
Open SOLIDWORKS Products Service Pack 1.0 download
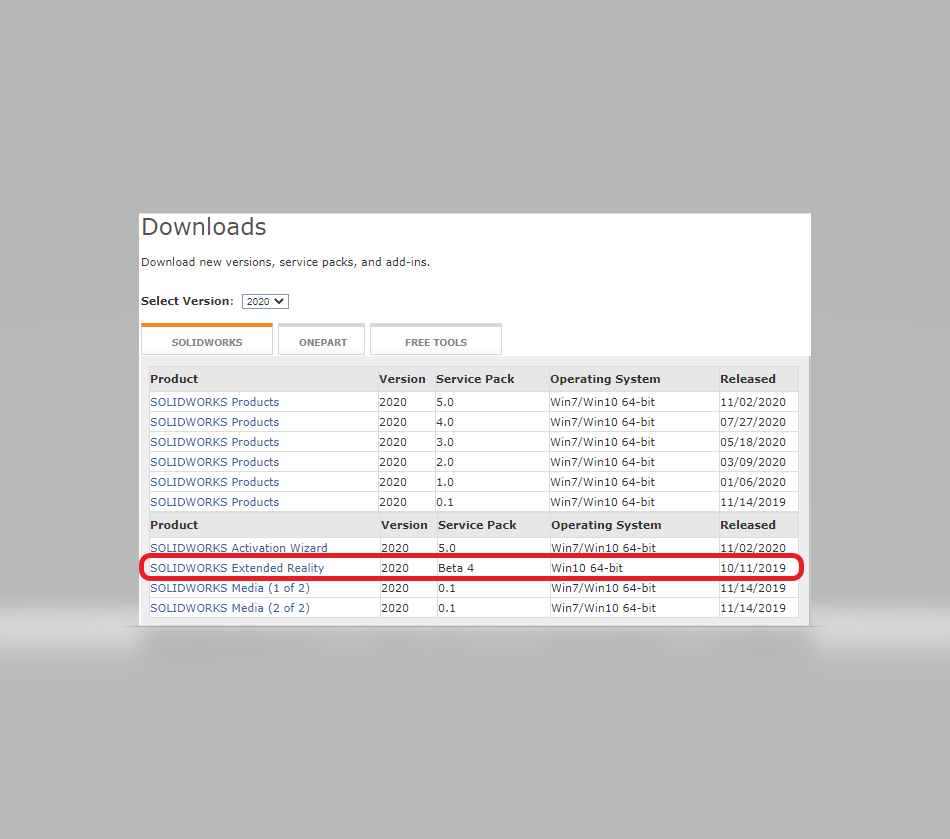[214, 481]
